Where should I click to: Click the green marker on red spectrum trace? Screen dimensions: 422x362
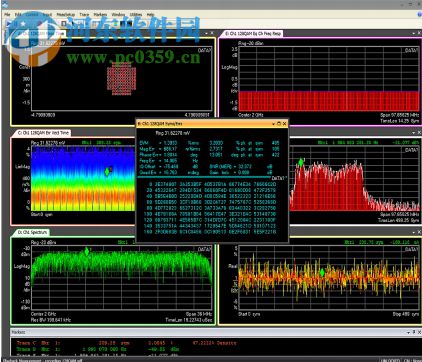point(301,162)
